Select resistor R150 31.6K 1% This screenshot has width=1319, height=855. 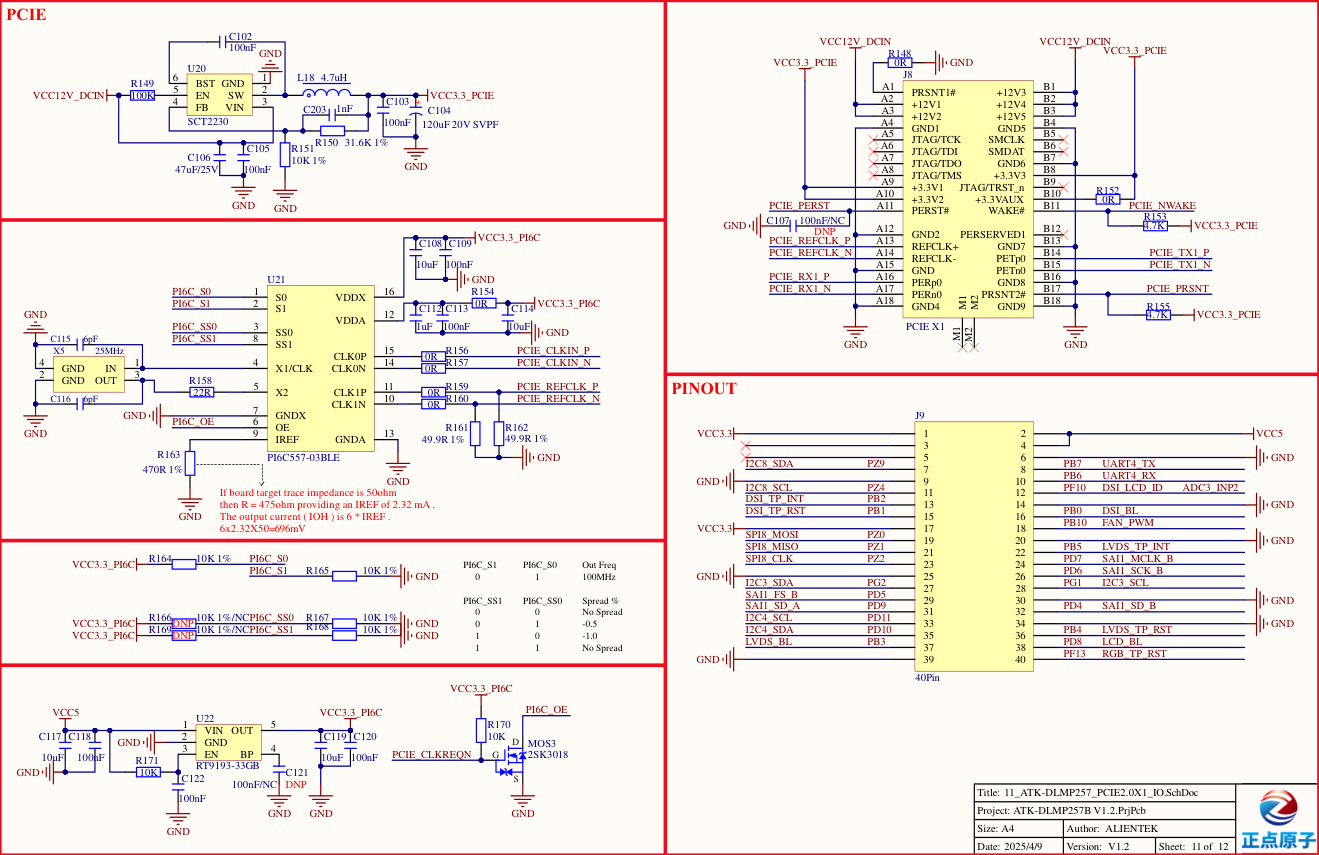point(332,131)
